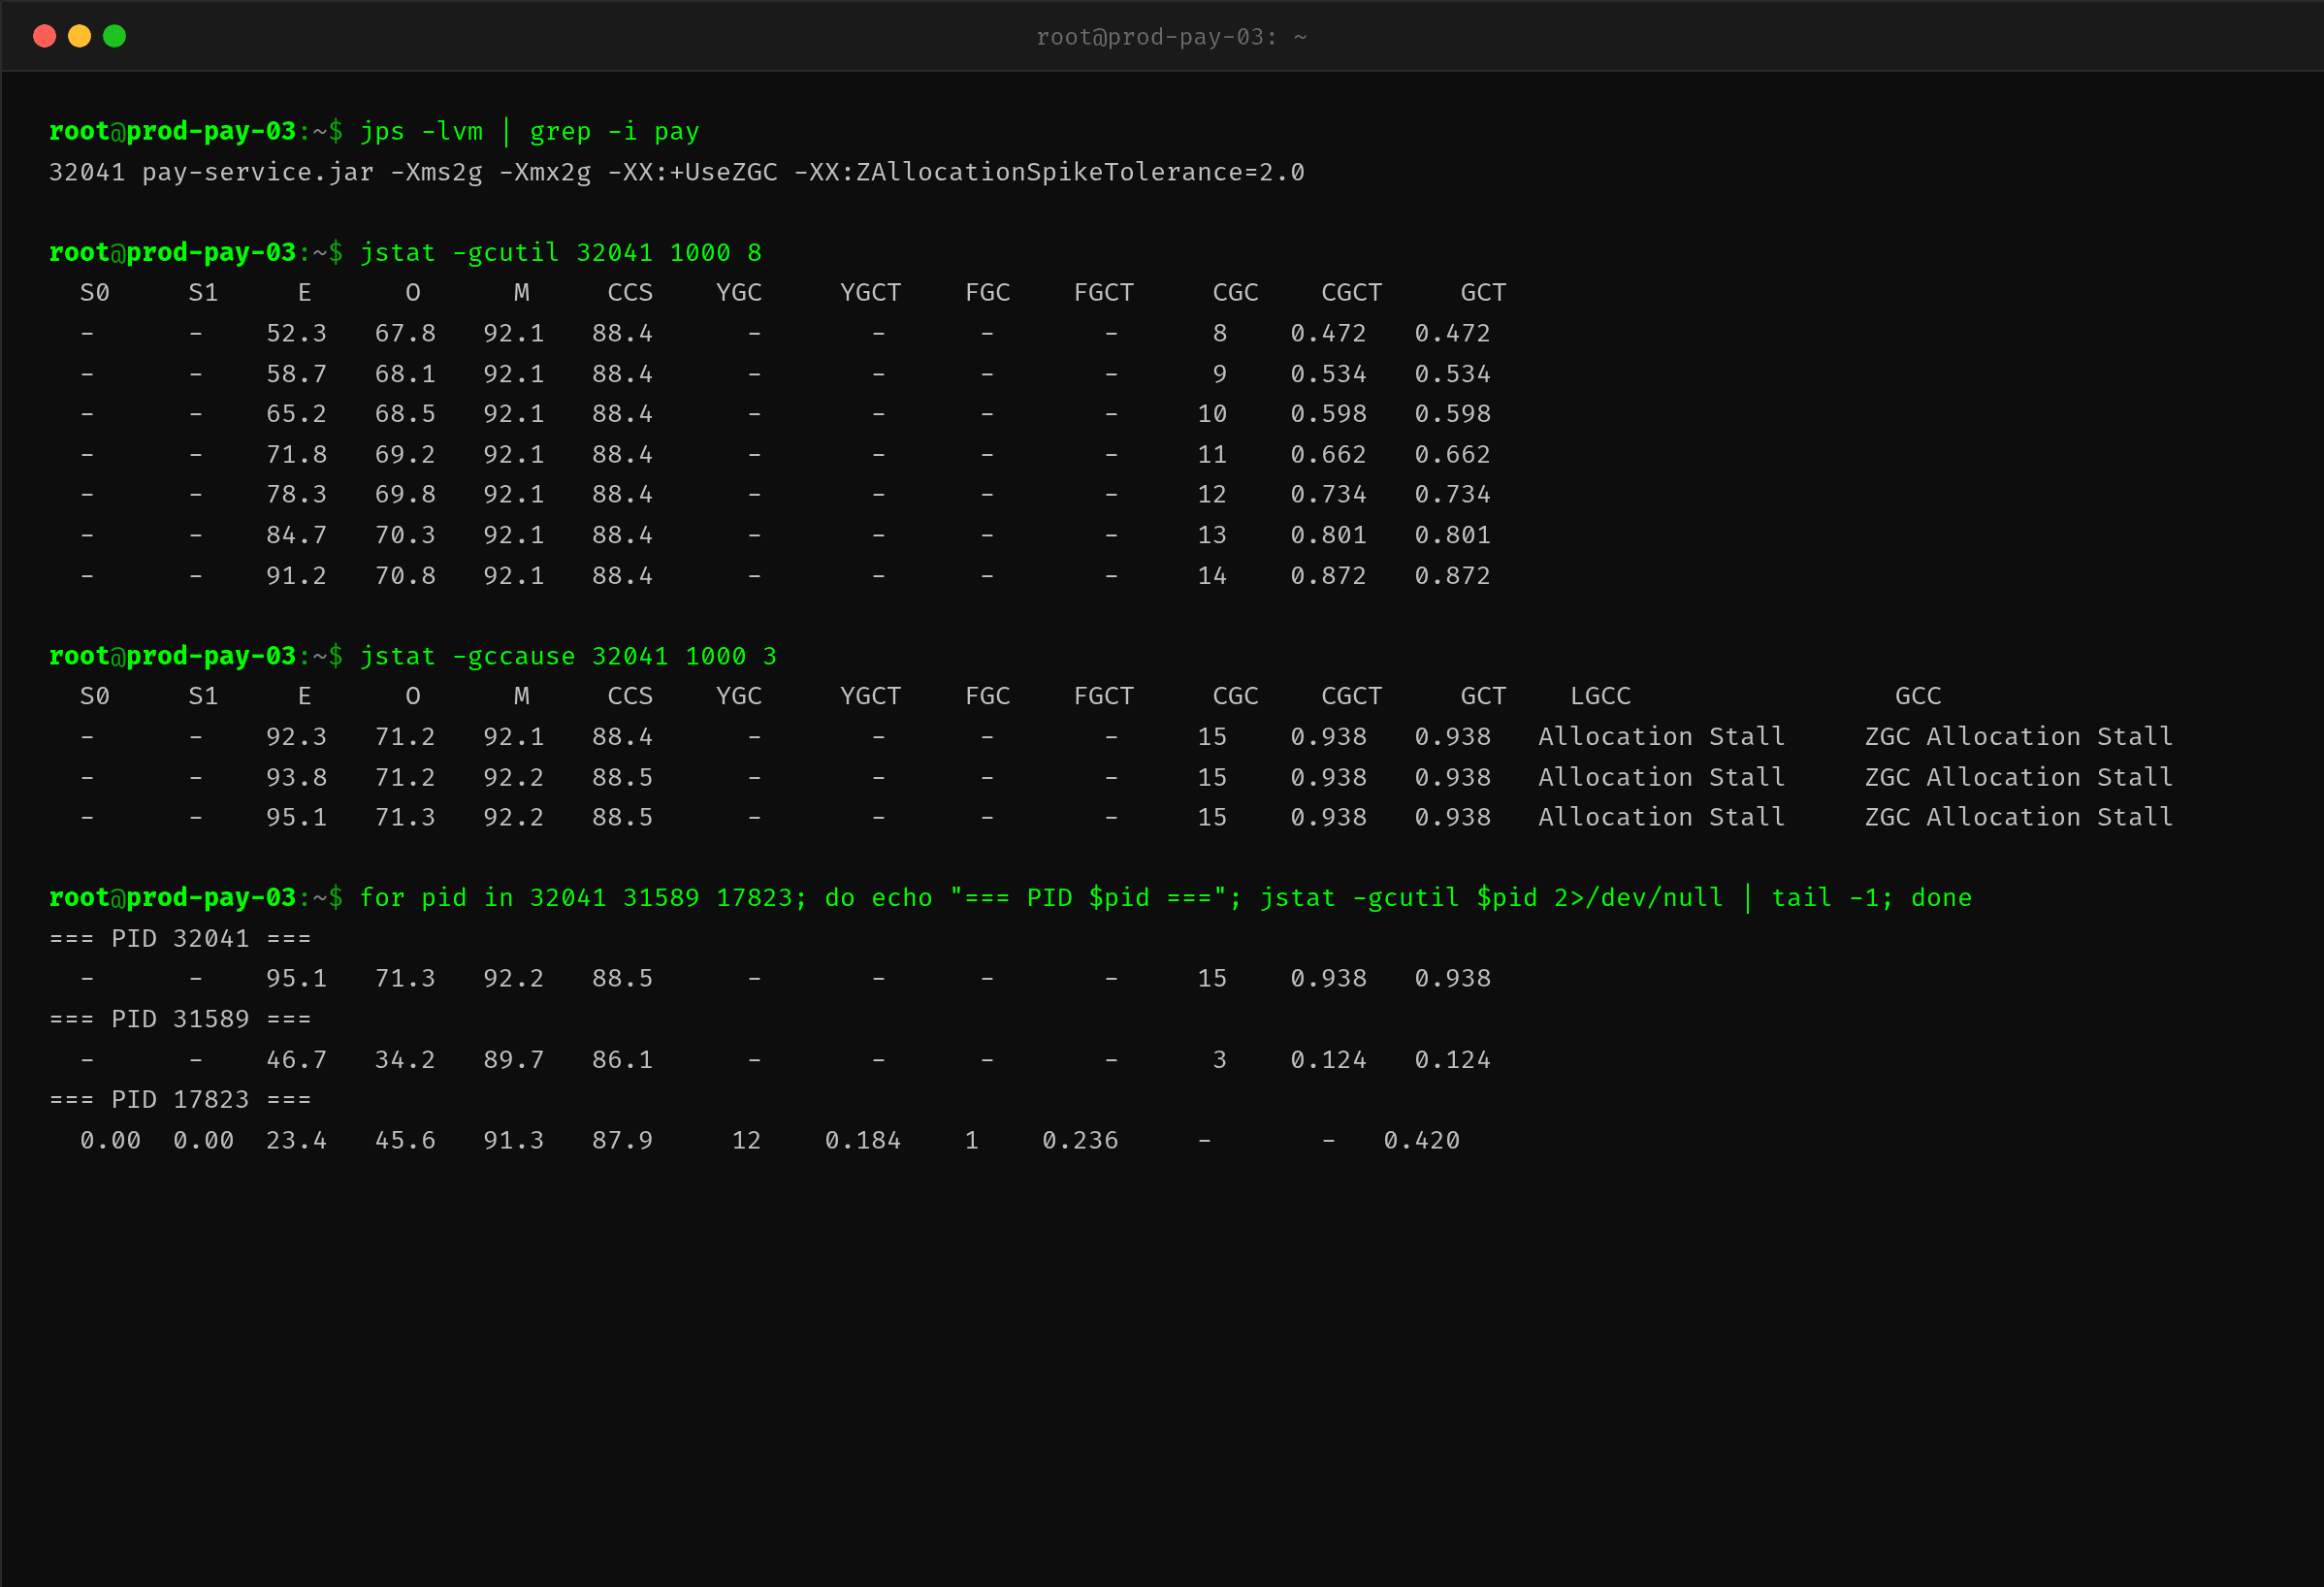
Task: Click the LGCC column header
Action: tap(1600, 696)
